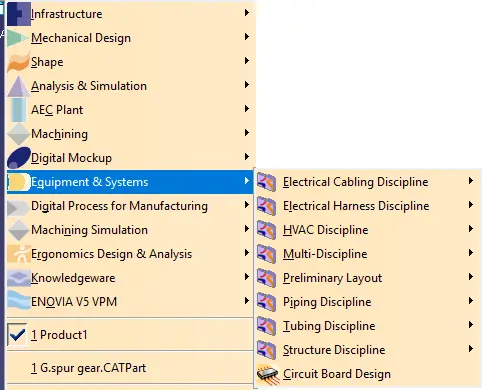Open the Knowledgeware menu entry

pyautogui.click(x=130, y=278)
